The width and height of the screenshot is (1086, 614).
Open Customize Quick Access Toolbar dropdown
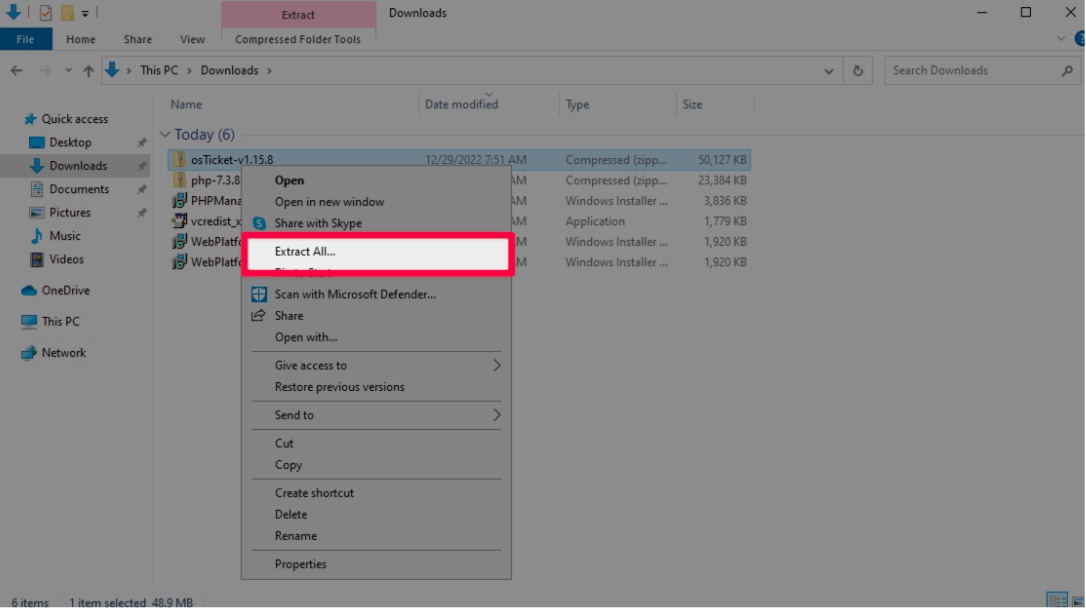pos(84,13)
